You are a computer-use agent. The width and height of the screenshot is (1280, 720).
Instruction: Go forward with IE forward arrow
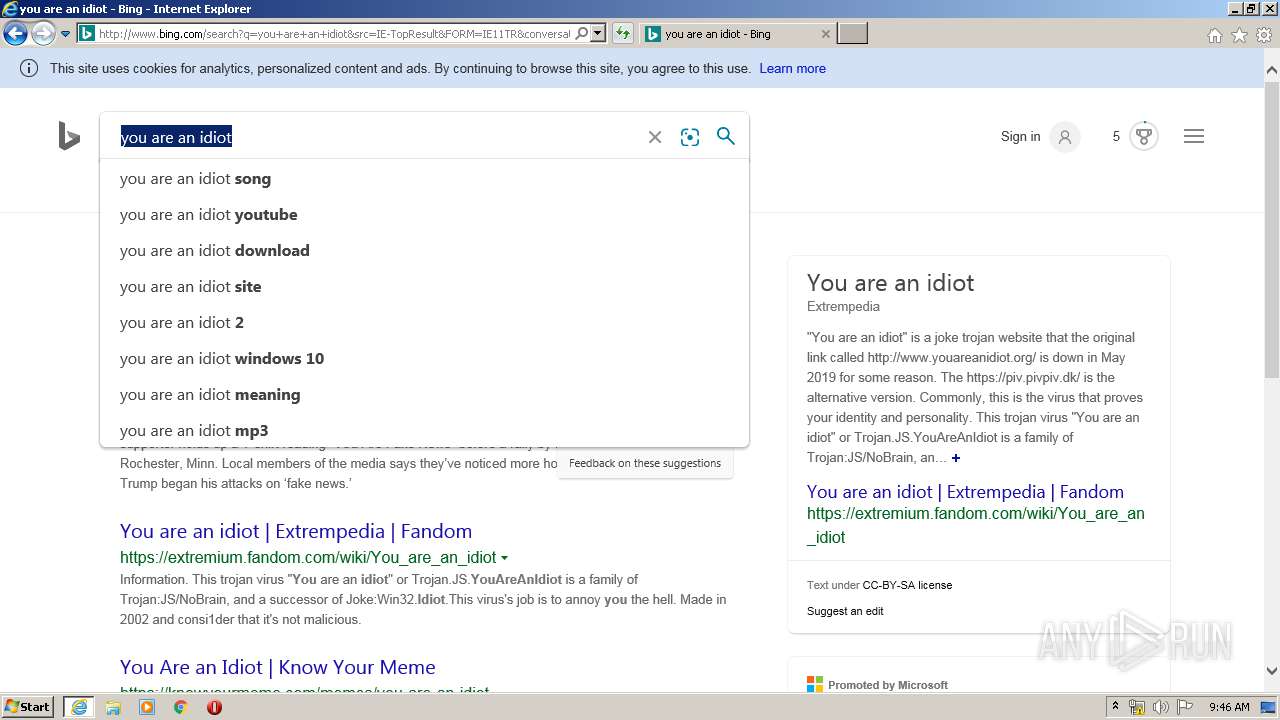tap(42, 34)
